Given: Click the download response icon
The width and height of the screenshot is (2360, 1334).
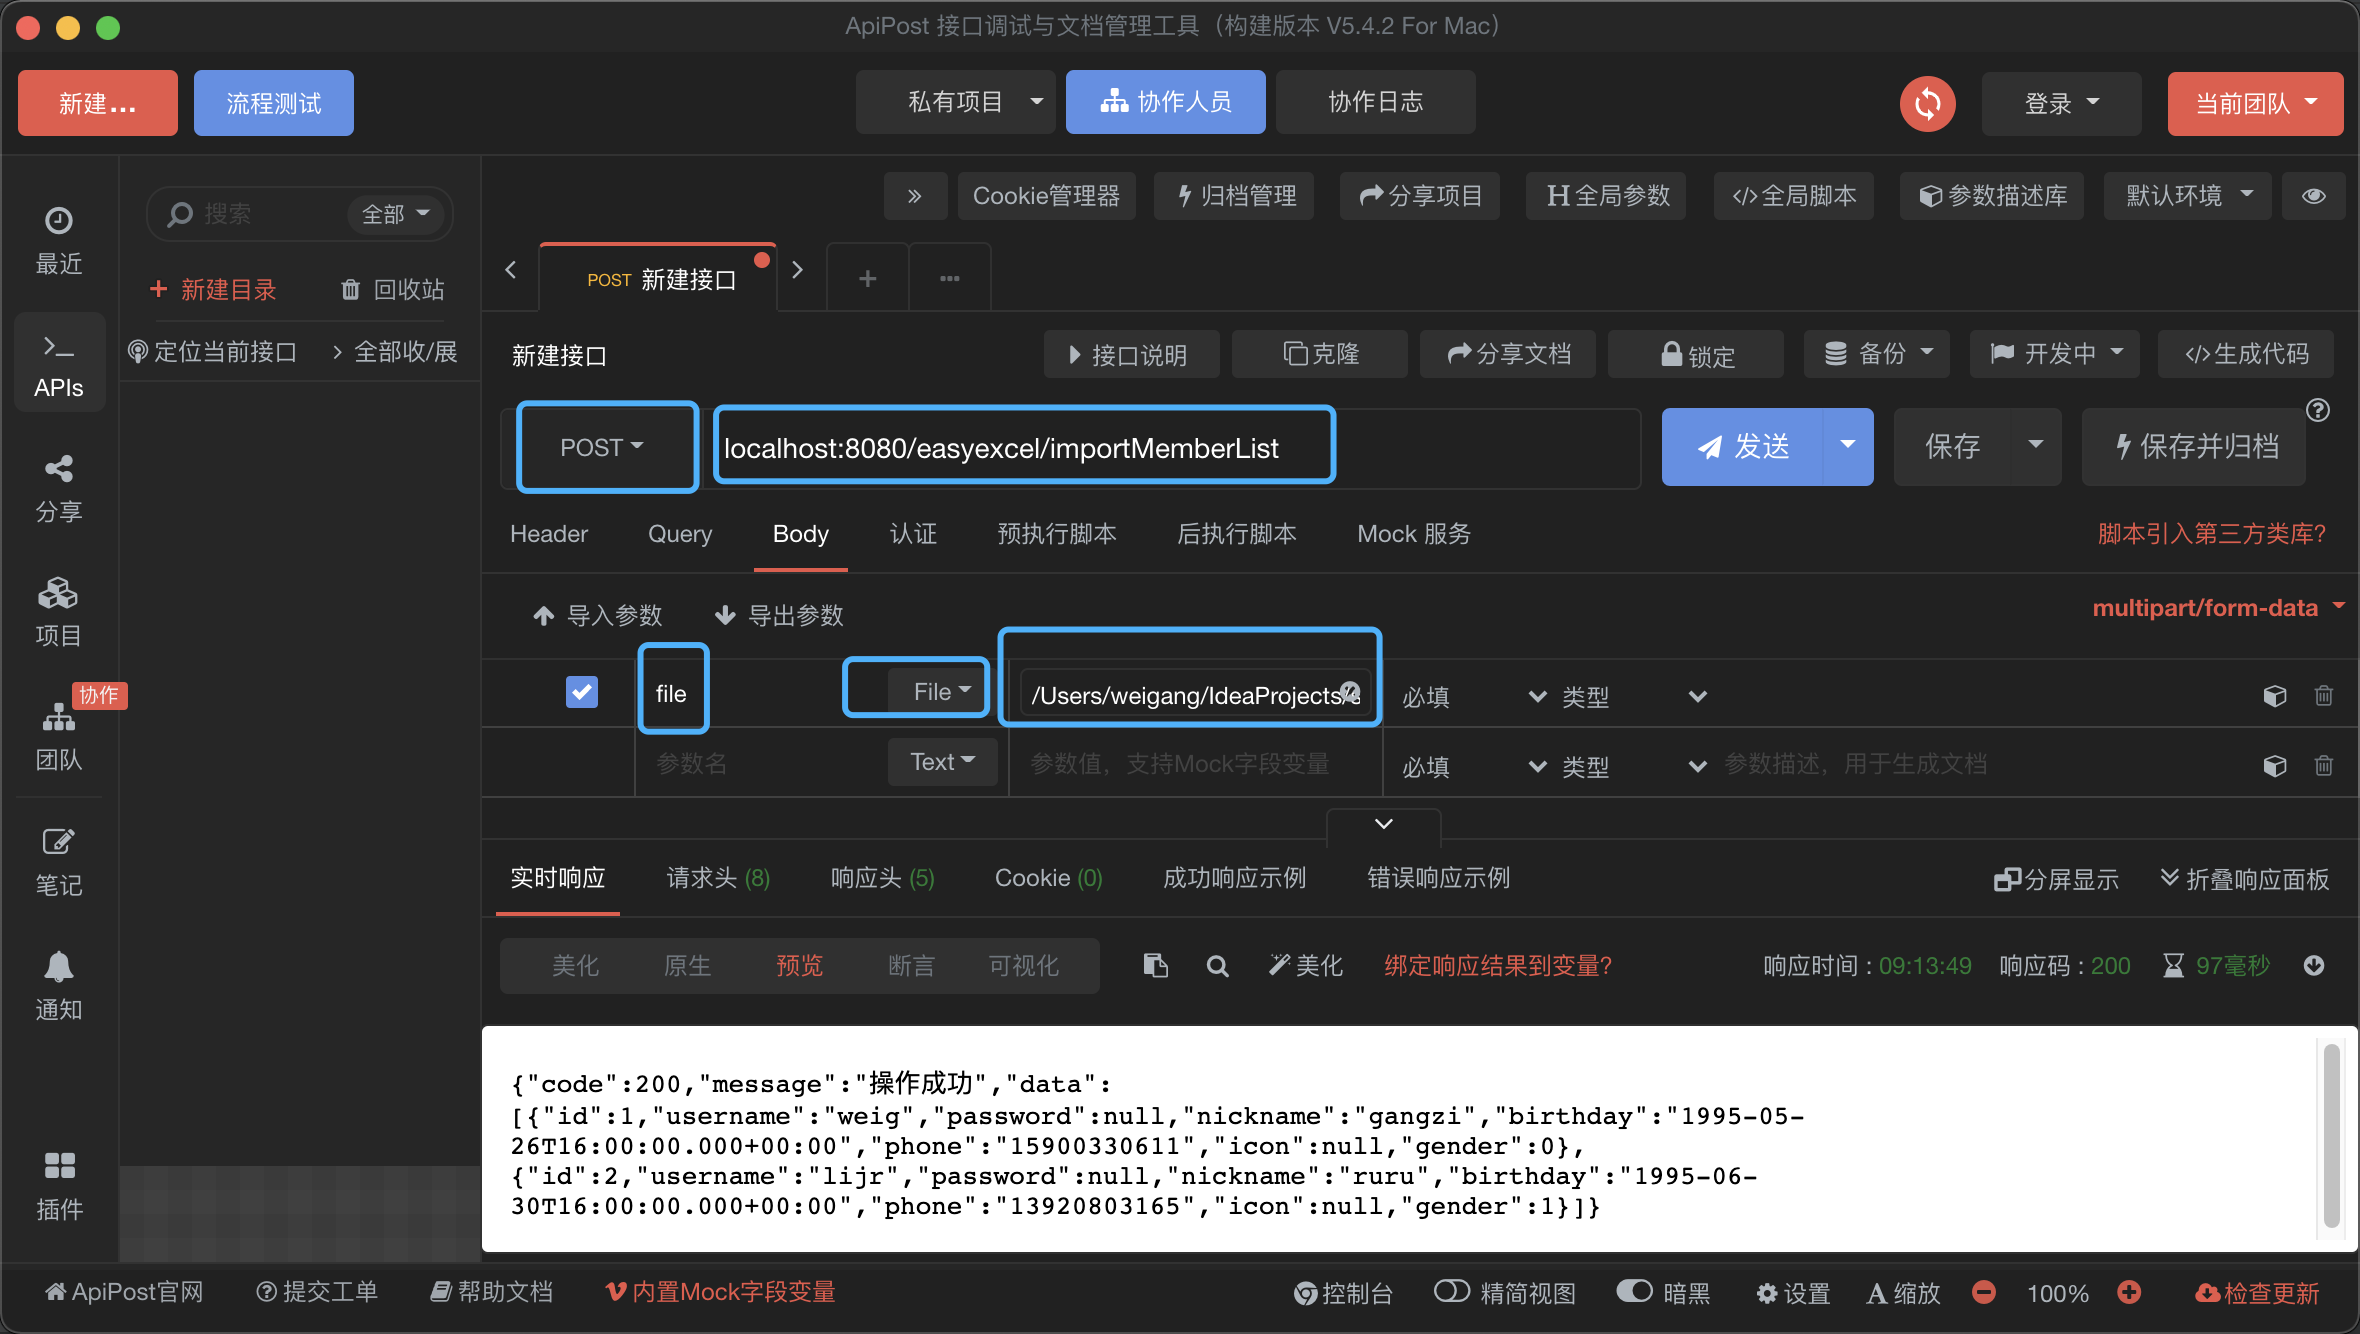Looking at the screenshot, I should (x=2314, y=965).
